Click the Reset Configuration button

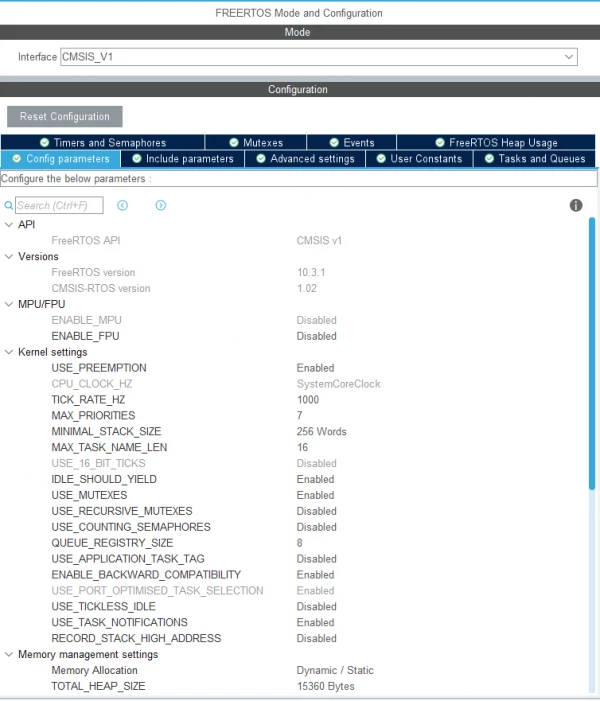tap(64, 116)
